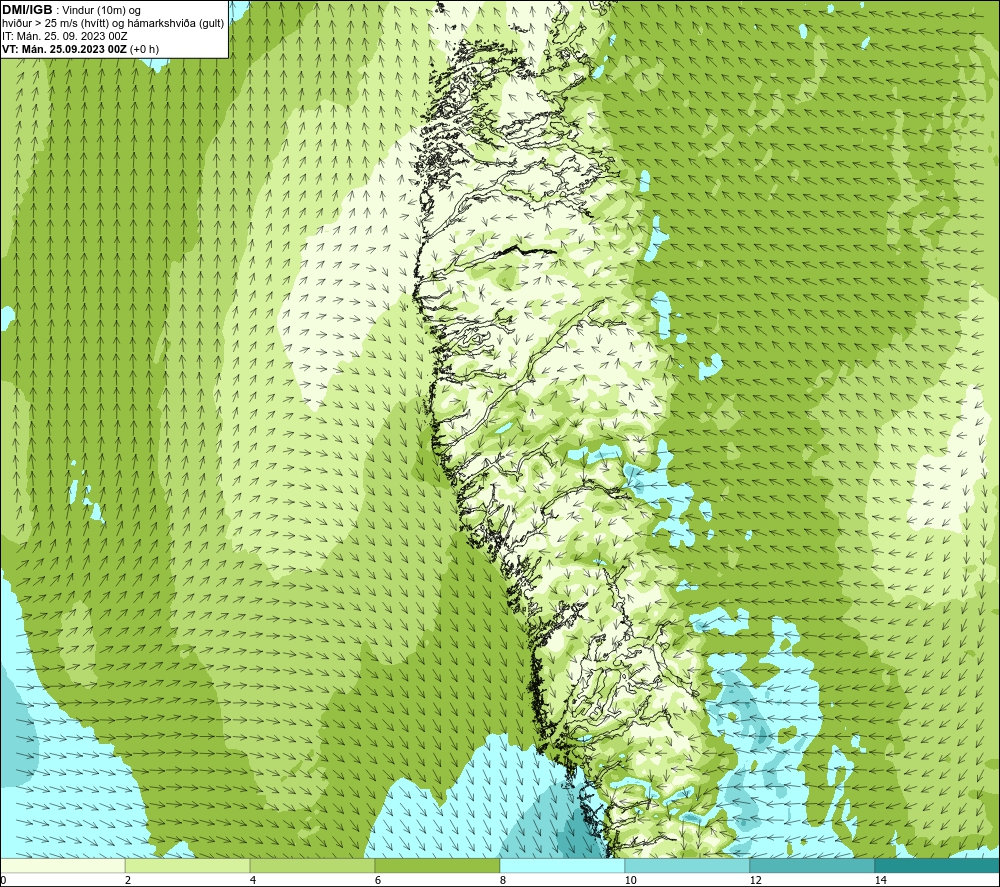This screenshot has height=887, width=1000.
Task: Click the '10' label on the colour scale
Action: coord(631,880)
